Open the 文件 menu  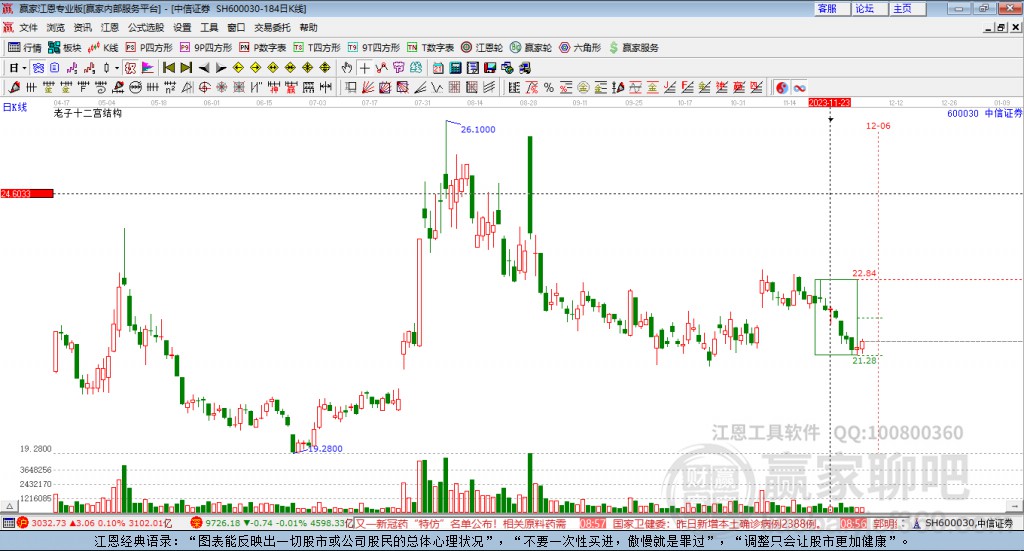point(28,27)
